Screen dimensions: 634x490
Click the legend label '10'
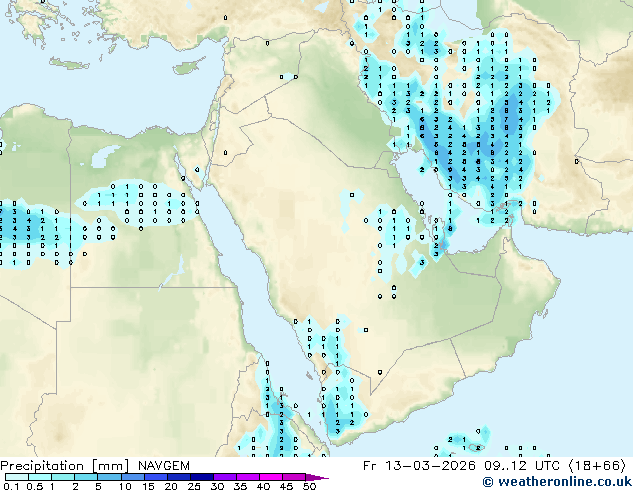(x=125, y=486)
